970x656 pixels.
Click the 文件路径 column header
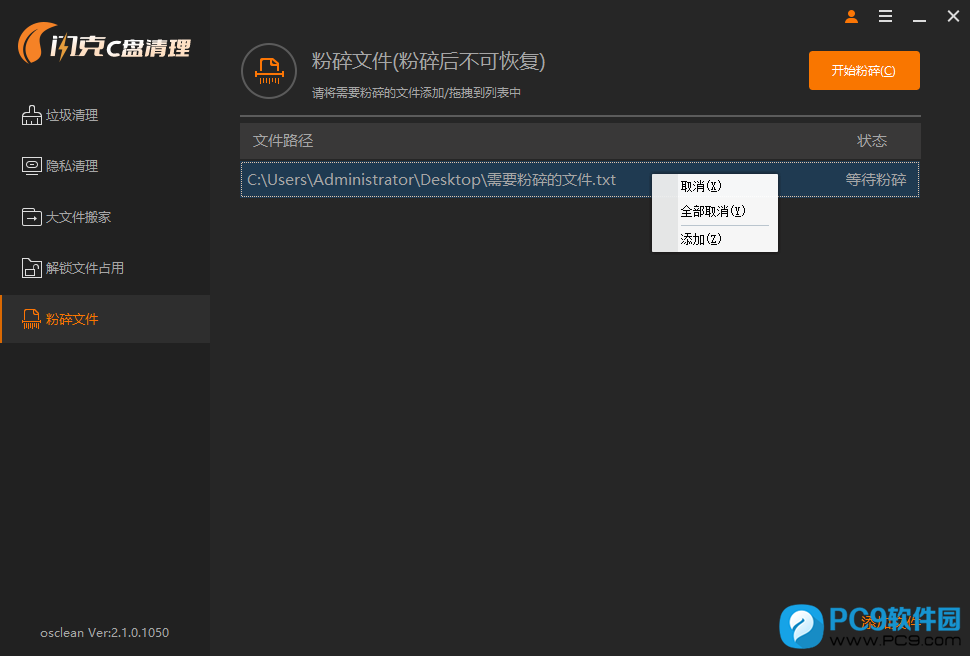(283, 140)
